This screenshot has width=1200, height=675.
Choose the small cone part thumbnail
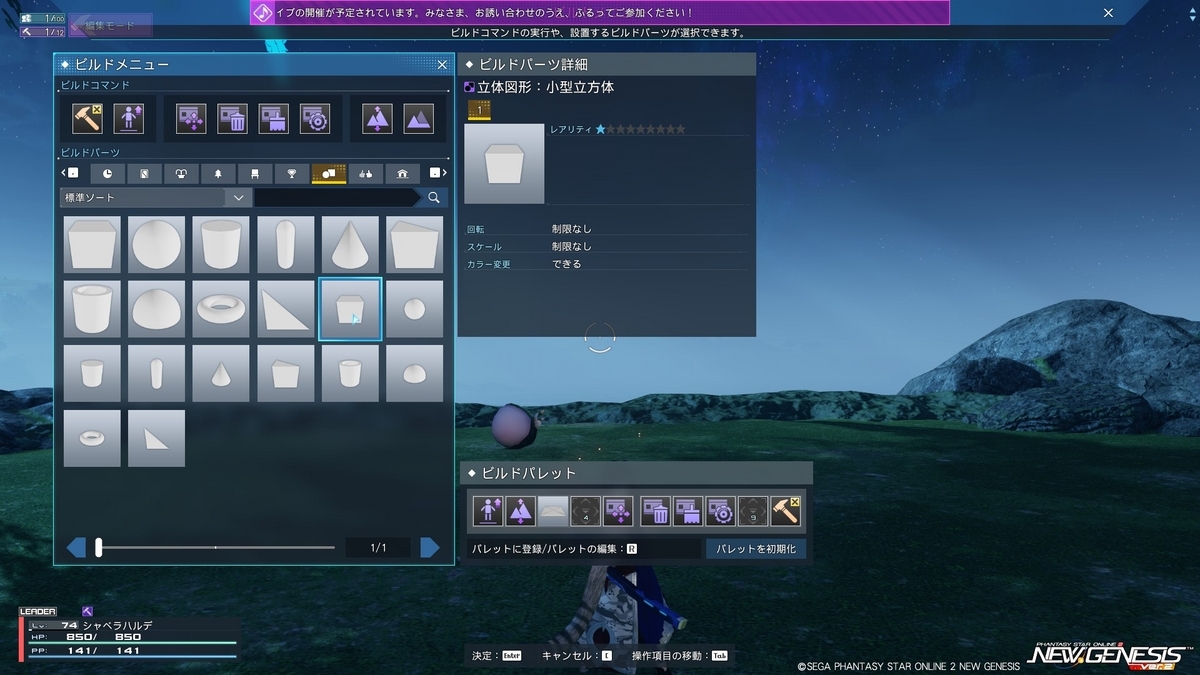(x=221, y=373)
